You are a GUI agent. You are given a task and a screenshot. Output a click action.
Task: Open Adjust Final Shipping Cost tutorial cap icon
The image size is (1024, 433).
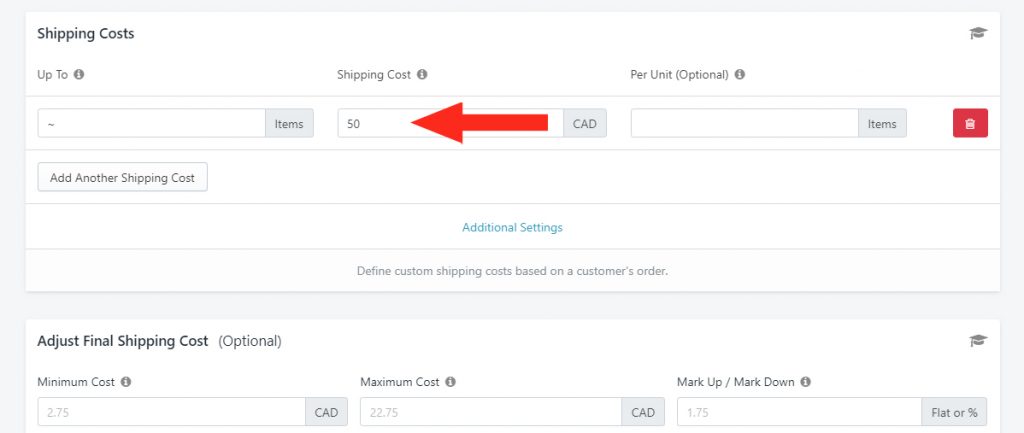978,340
